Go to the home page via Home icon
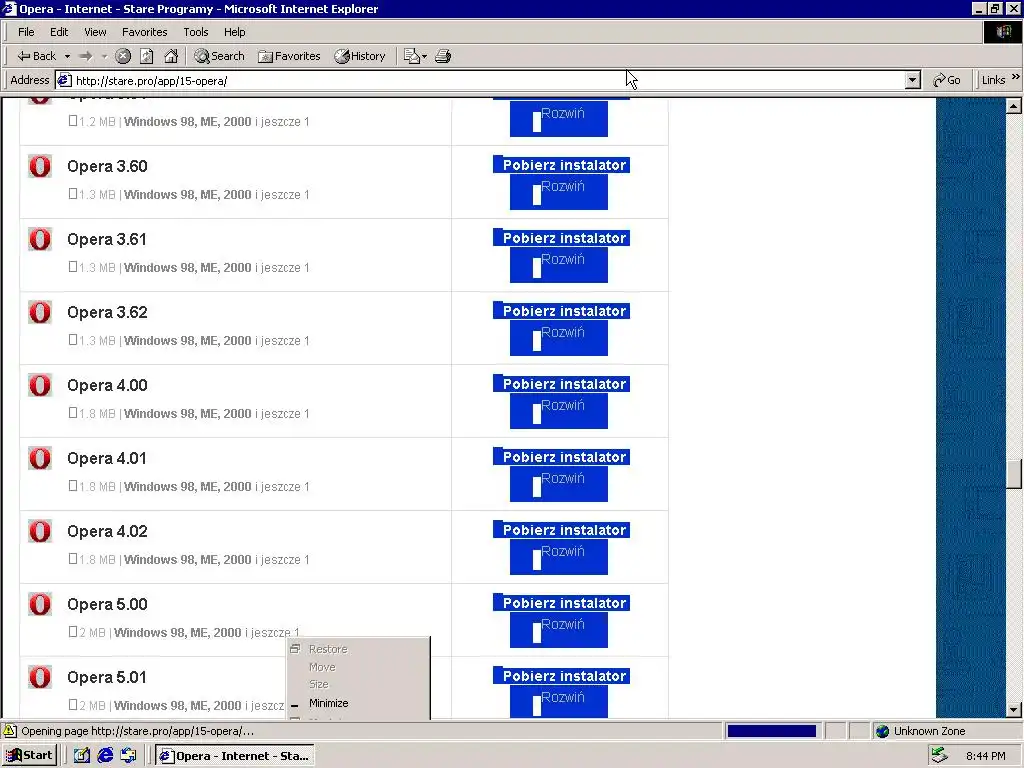This screenshot has height=768, width=1024. pos(171,56)
